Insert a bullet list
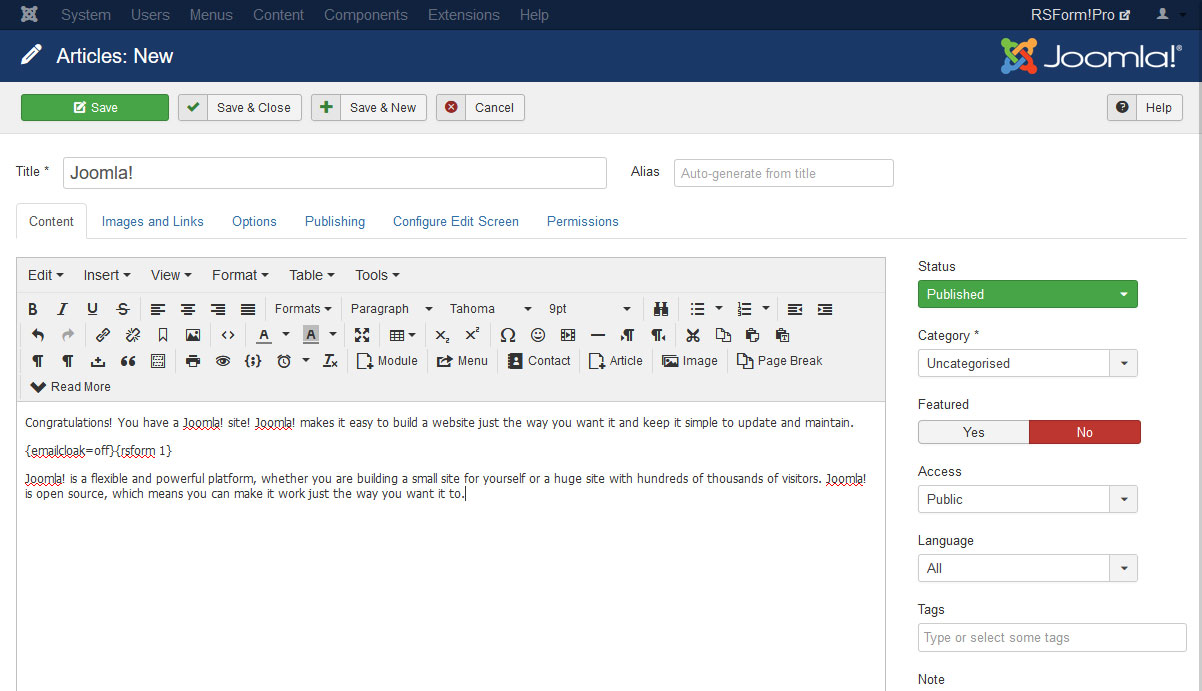Image resolution: width=1202 pixels, height=691 pixels. (x=698, y=309)
